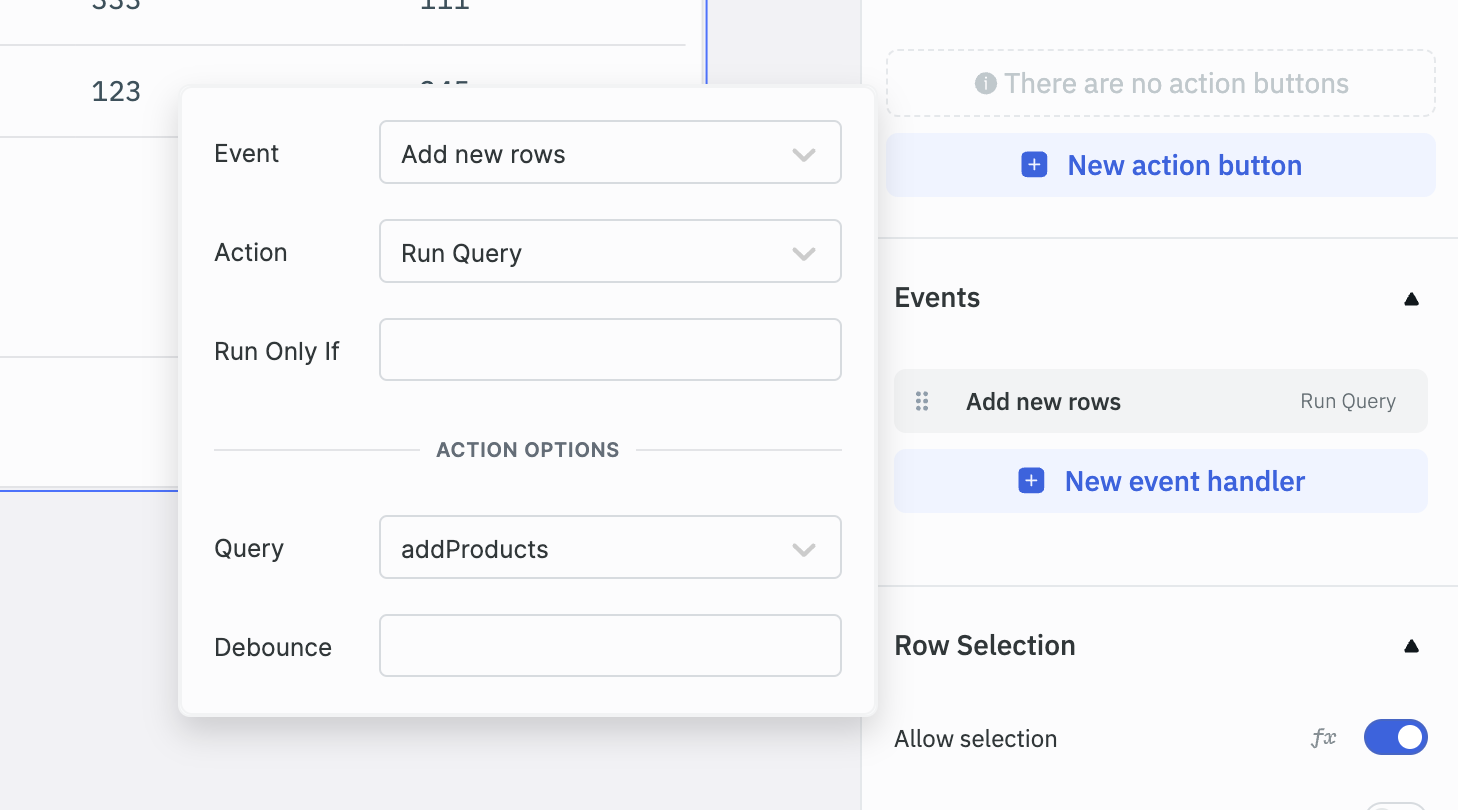Viewport: 1458px width, 810px height.
Task: Collapse the Row Selection section
Action: (x=1411, y=646)
